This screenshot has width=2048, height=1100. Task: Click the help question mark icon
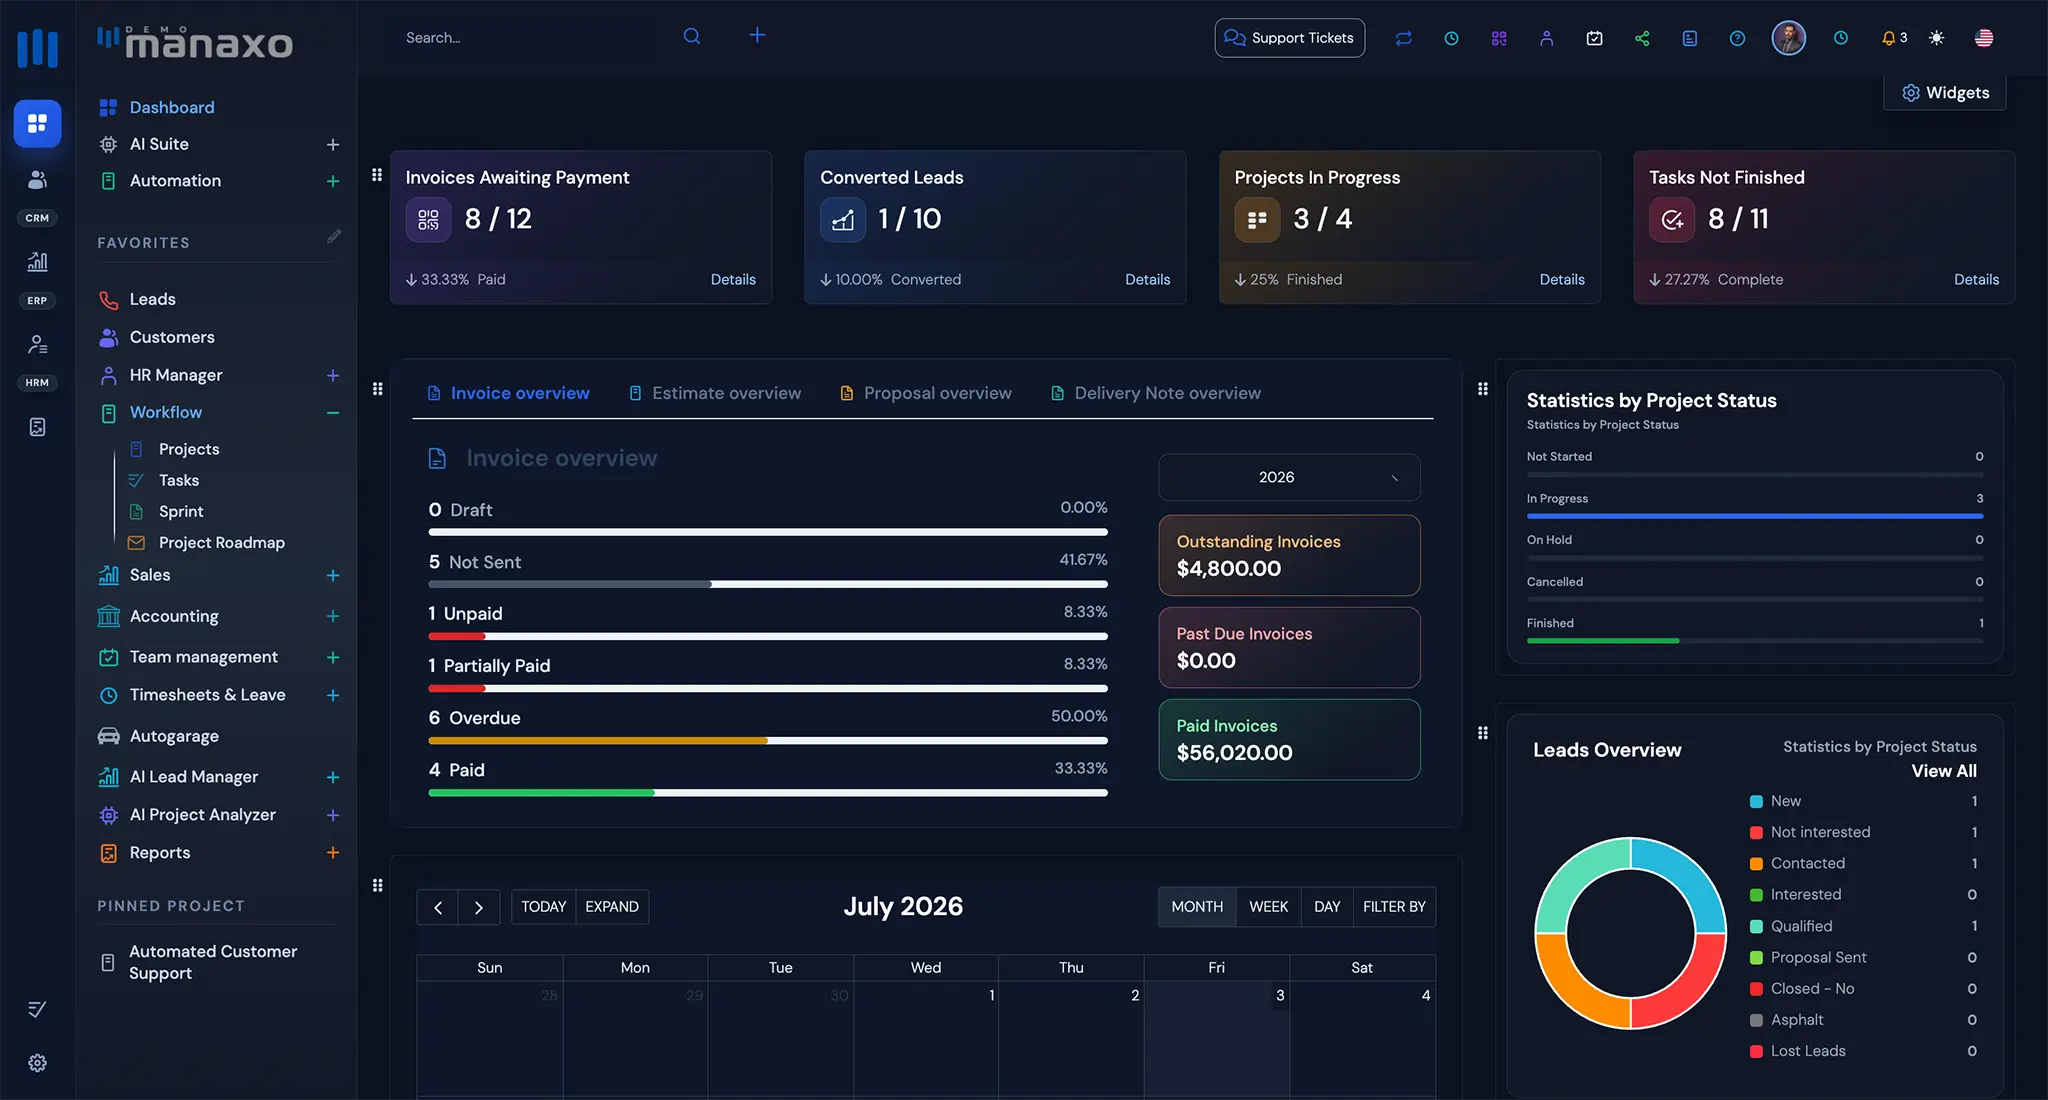click(x=1737, y=38)
